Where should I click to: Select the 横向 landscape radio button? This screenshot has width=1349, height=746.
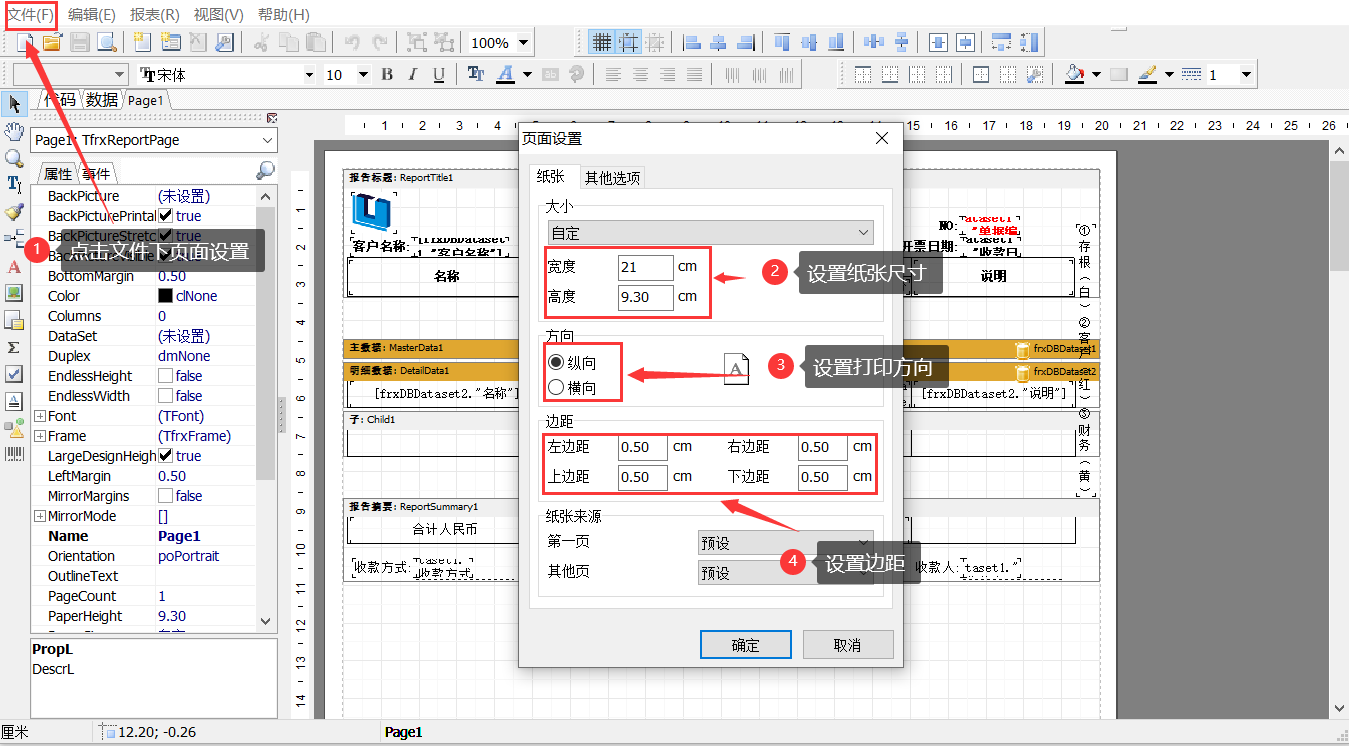(556, 387)
